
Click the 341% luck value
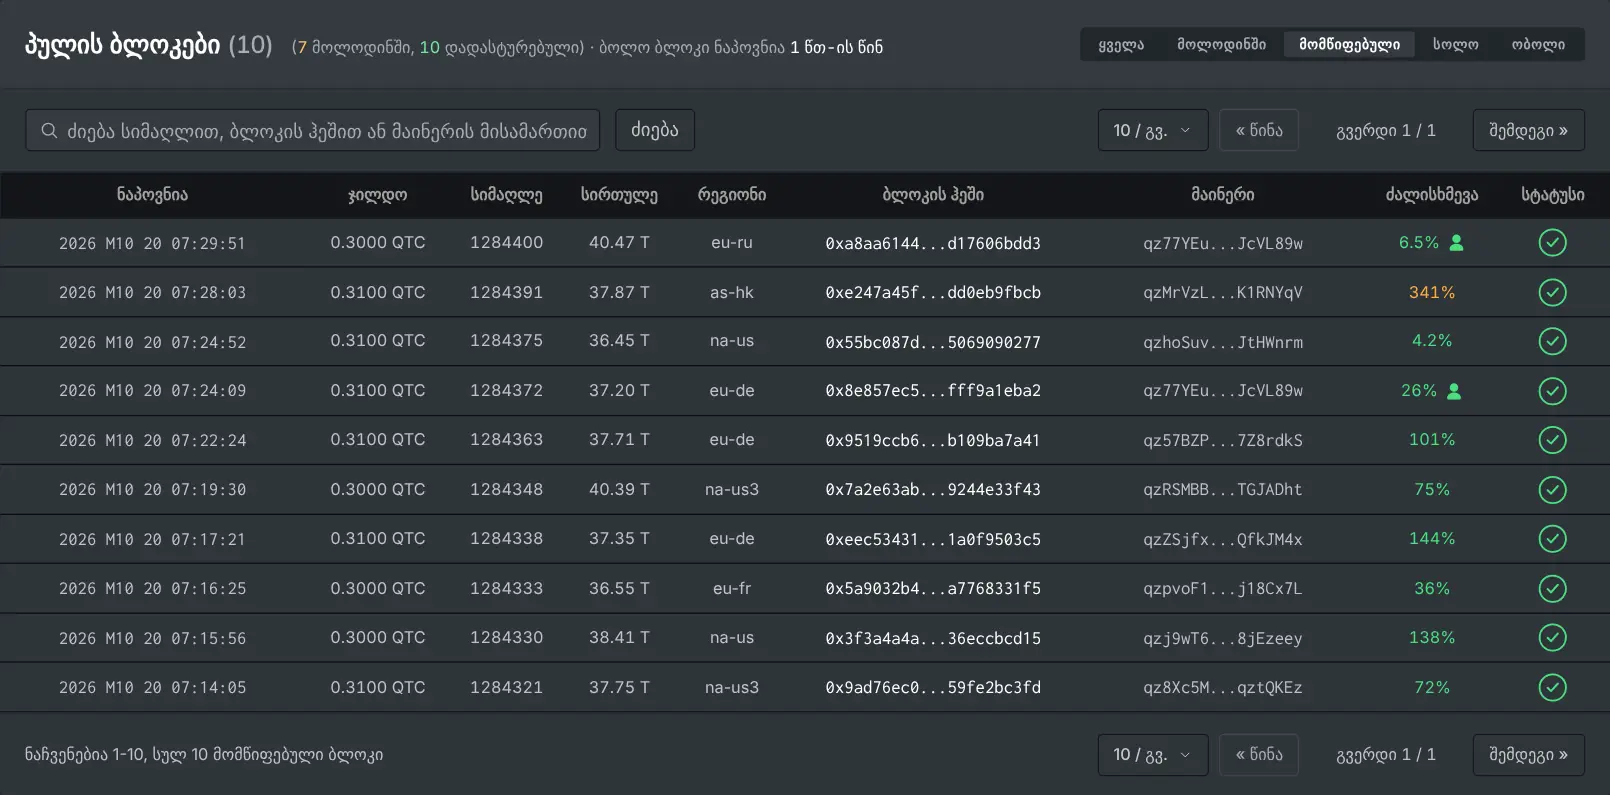(1431, 292)
